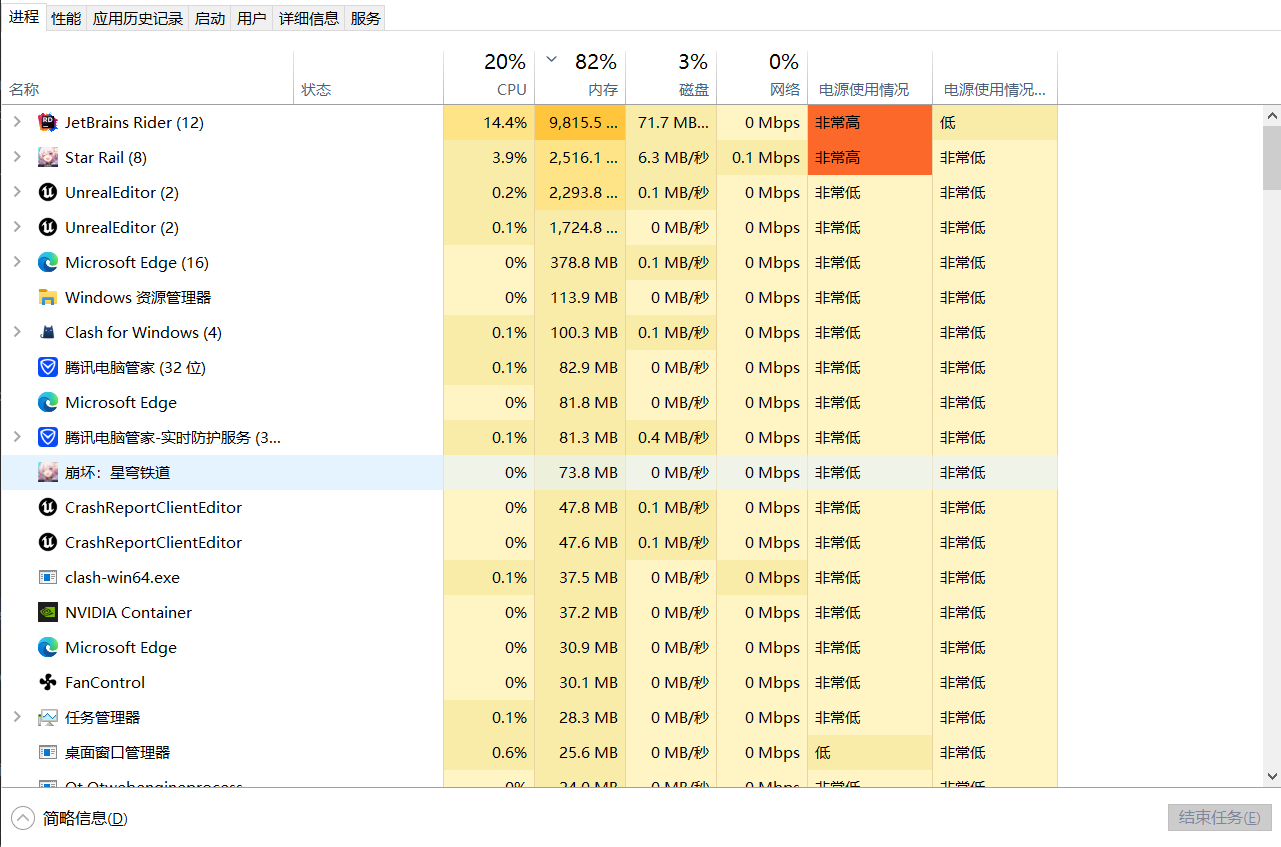Sort by 电源使用情况... trend column header
The image size is (1281, 847).
995,77
